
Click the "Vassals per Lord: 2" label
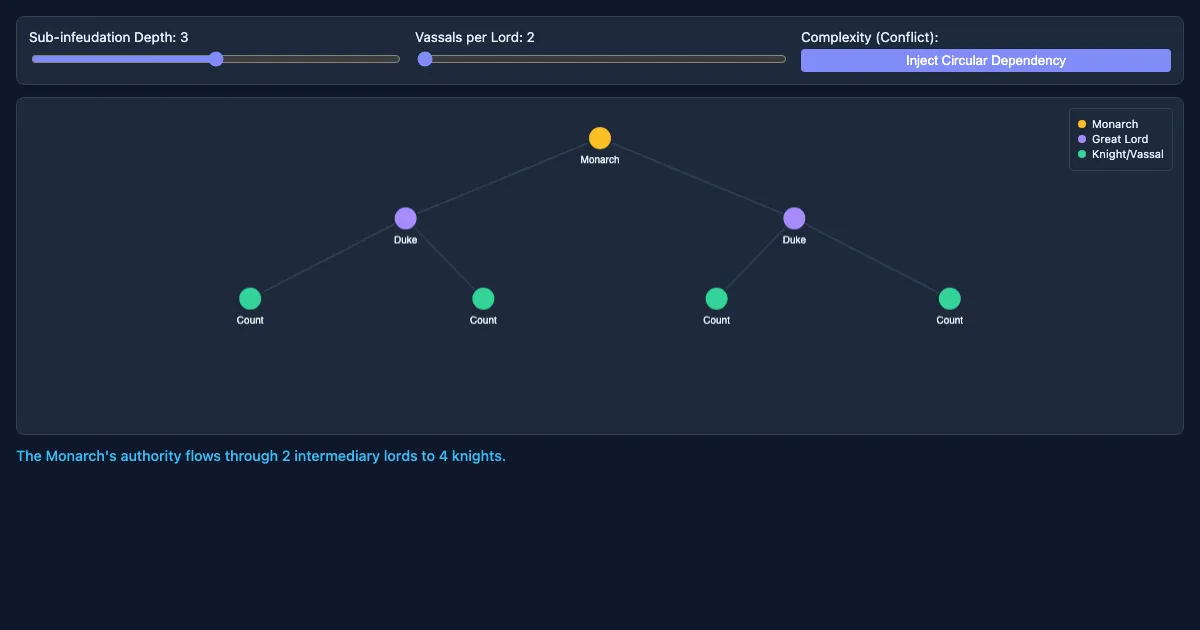[475, 37]
